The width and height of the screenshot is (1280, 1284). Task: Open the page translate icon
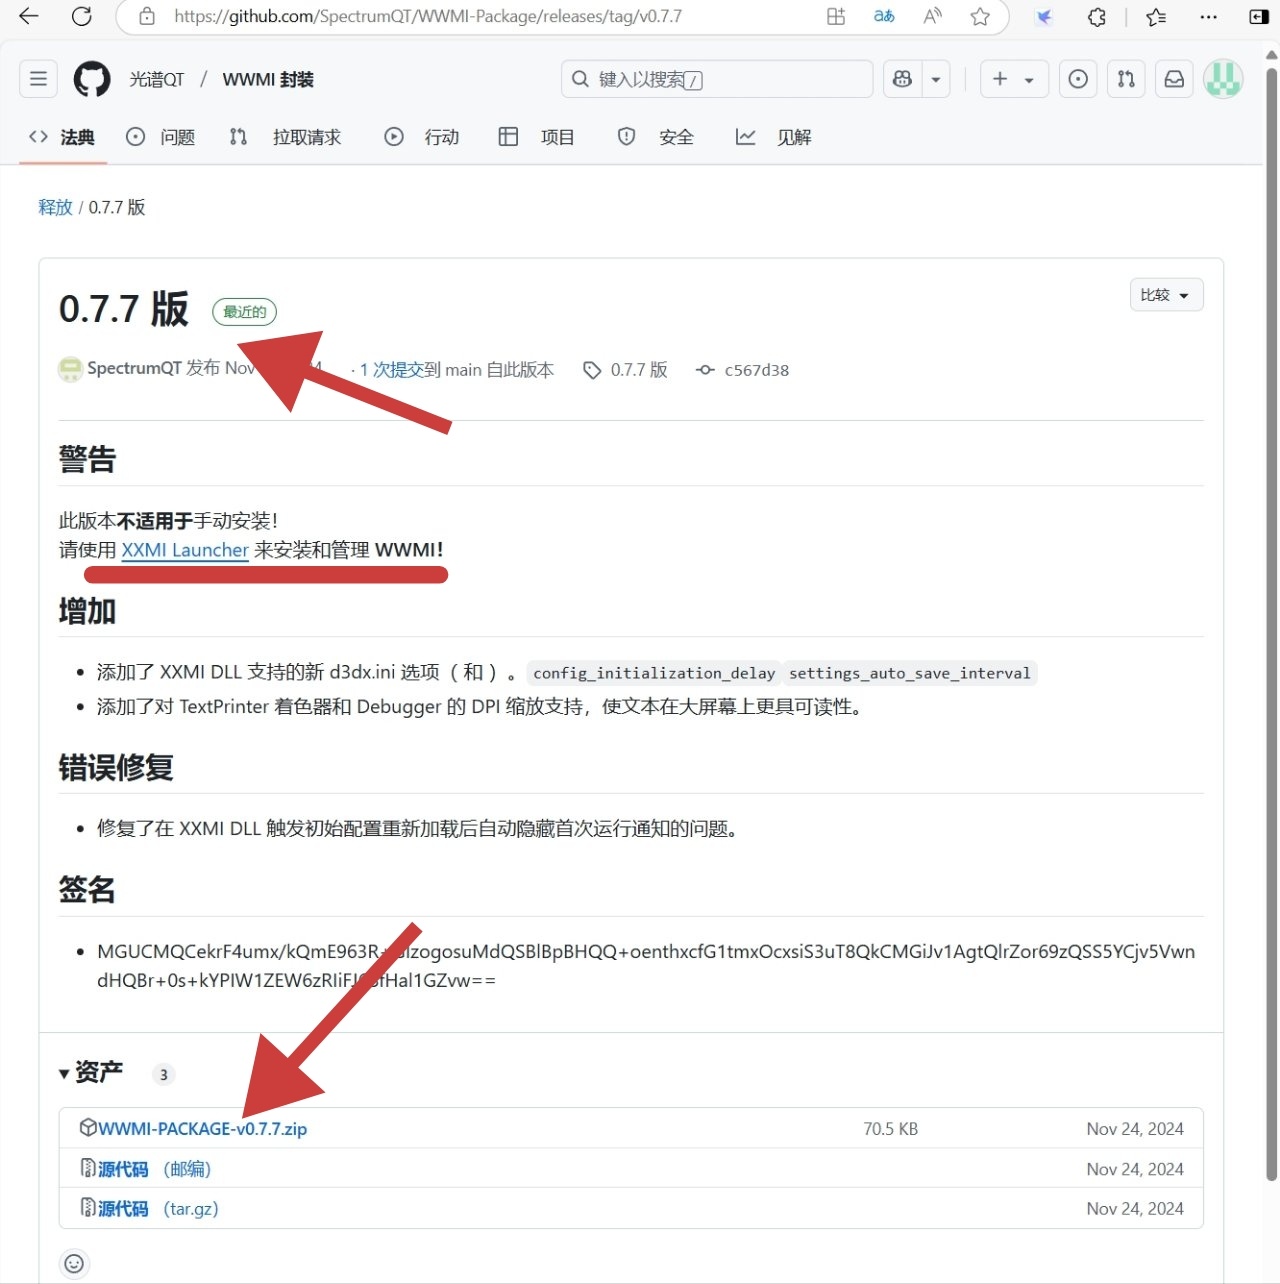coord(884,16)
